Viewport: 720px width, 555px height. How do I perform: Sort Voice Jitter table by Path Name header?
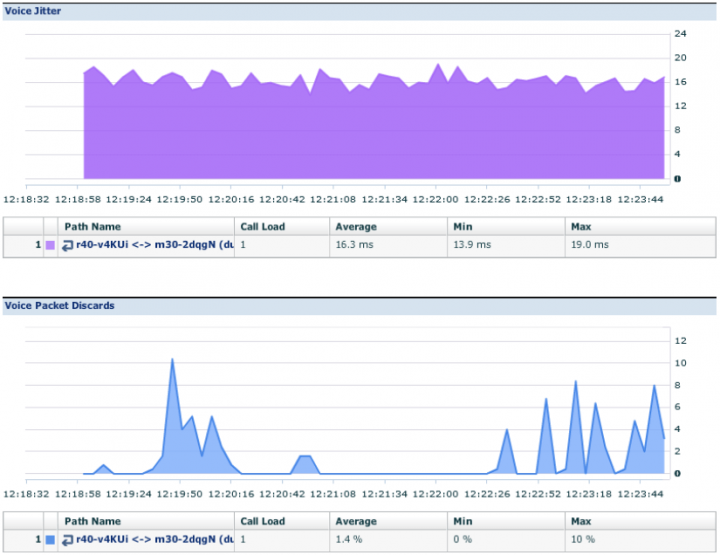click(x=92, y=226)
